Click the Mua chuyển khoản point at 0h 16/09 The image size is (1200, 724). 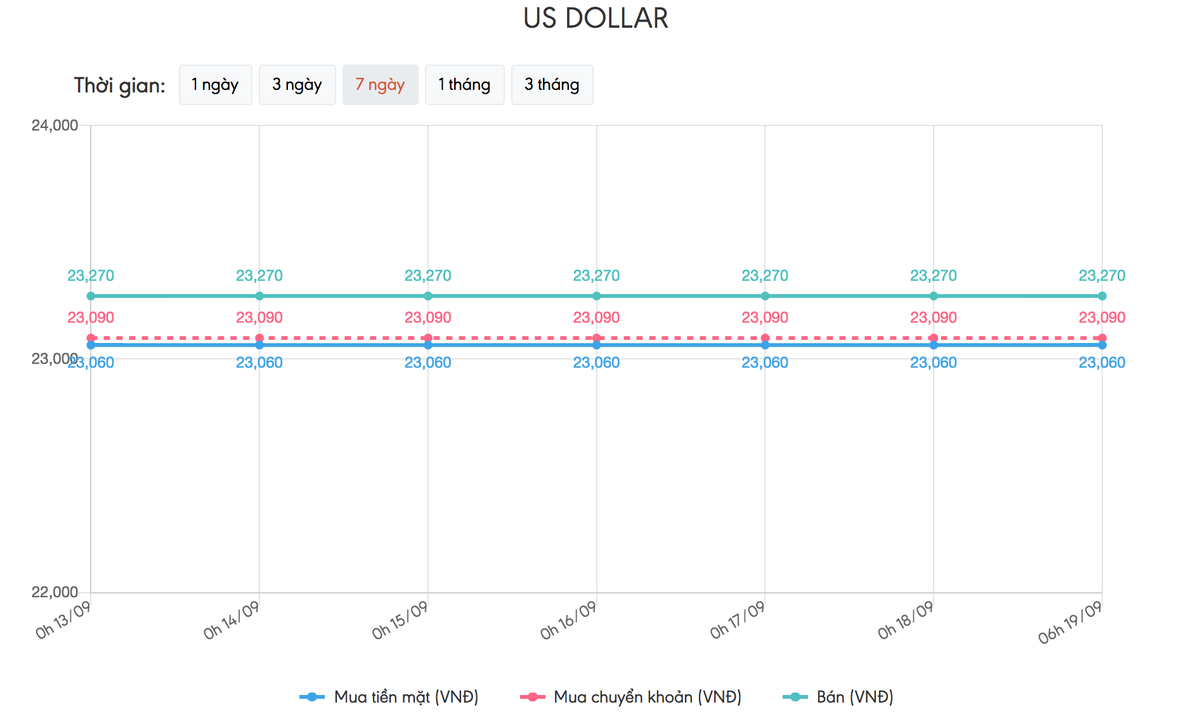(x=597, y=338)
